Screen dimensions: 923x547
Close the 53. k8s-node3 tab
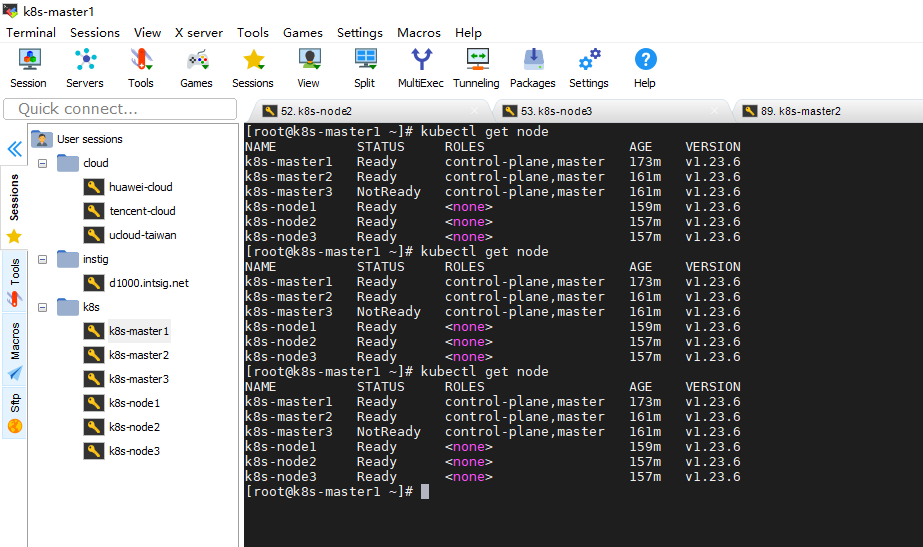tap(714, 111)
